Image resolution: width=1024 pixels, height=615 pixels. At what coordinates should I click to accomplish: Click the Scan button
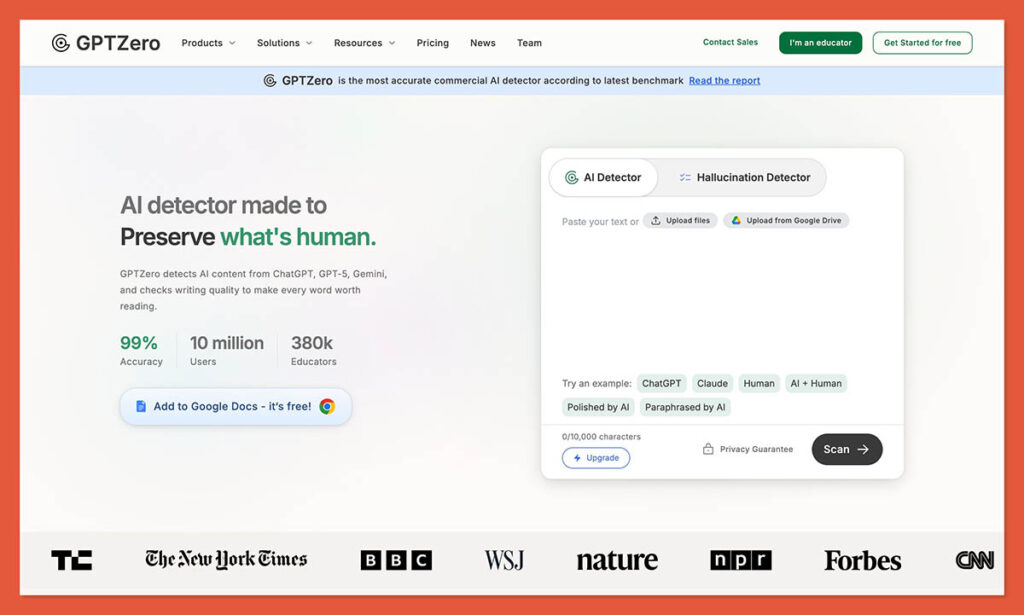[x=846, y=449]
